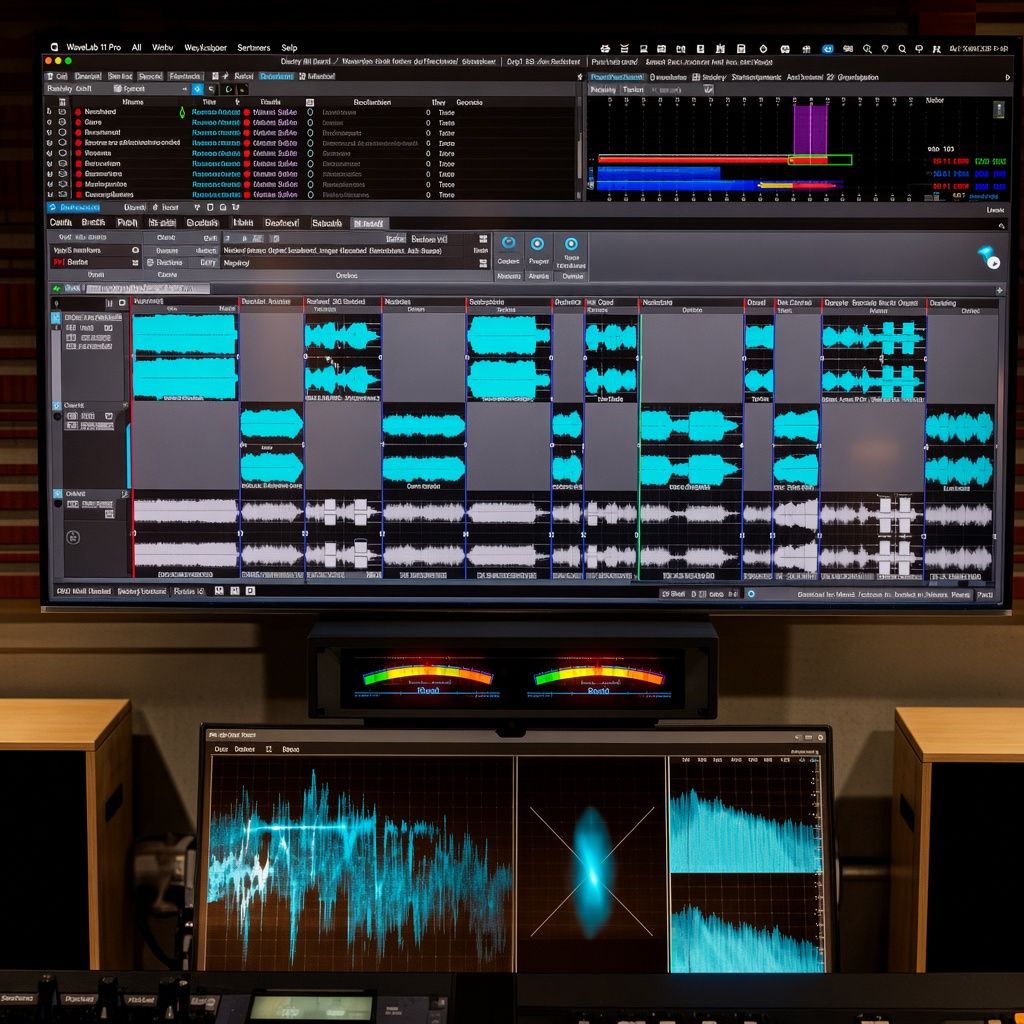
Task: Click the green vertical cursor line in the montage
Action: click(639, 447)
